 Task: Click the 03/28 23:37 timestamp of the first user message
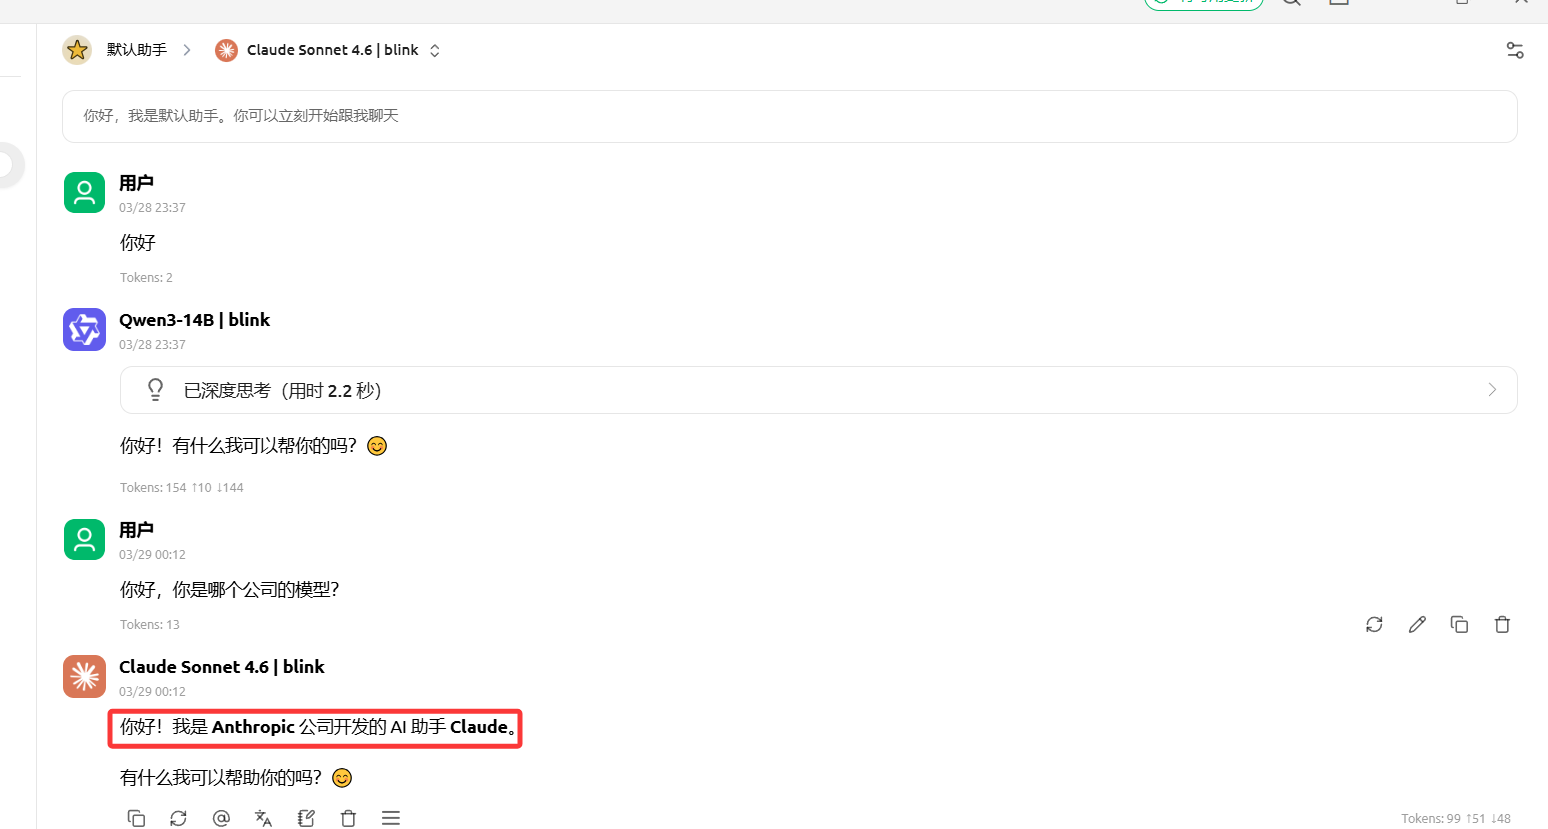[152, 208]
